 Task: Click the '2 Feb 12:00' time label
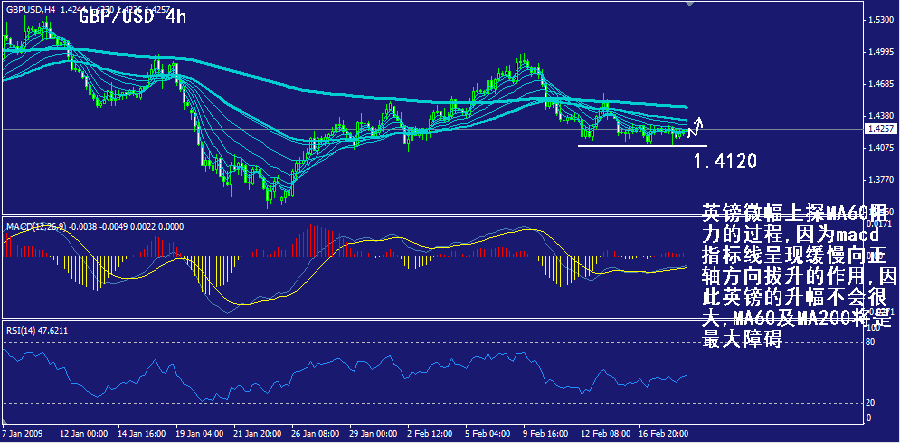tap(429, 432)
